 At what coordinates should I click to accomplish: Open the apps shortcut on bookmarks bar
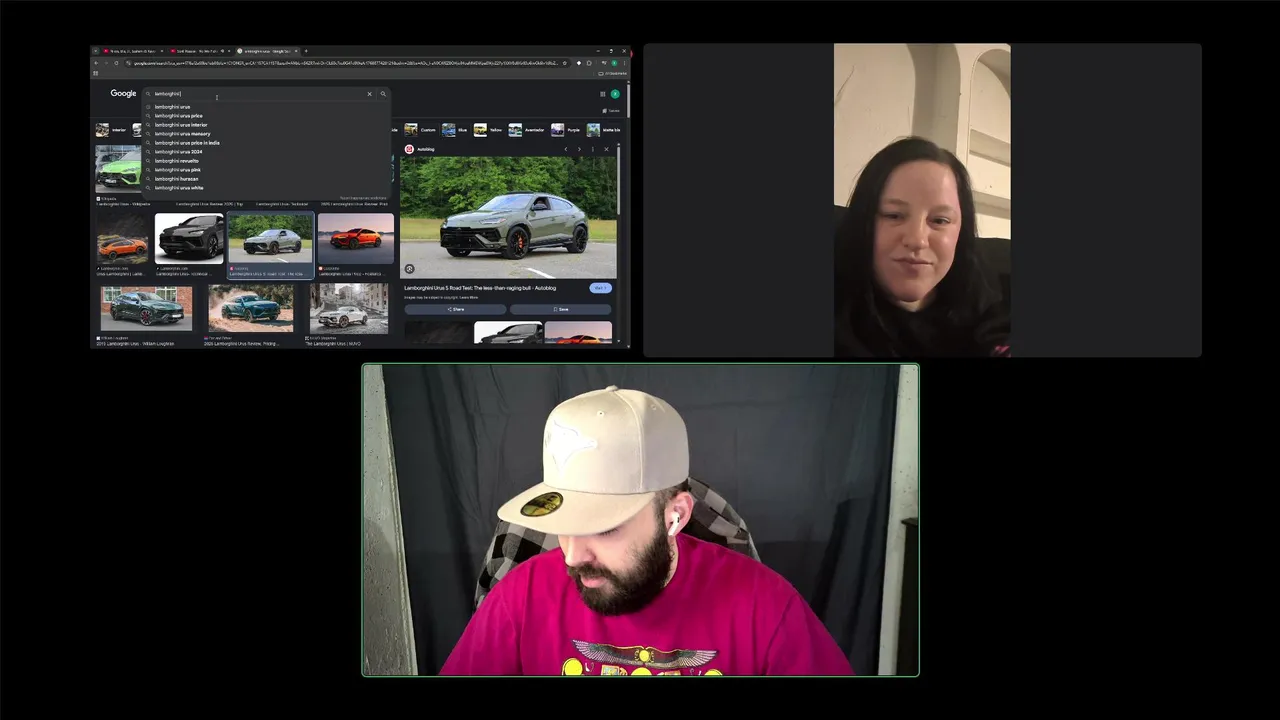tap(96, 73)
